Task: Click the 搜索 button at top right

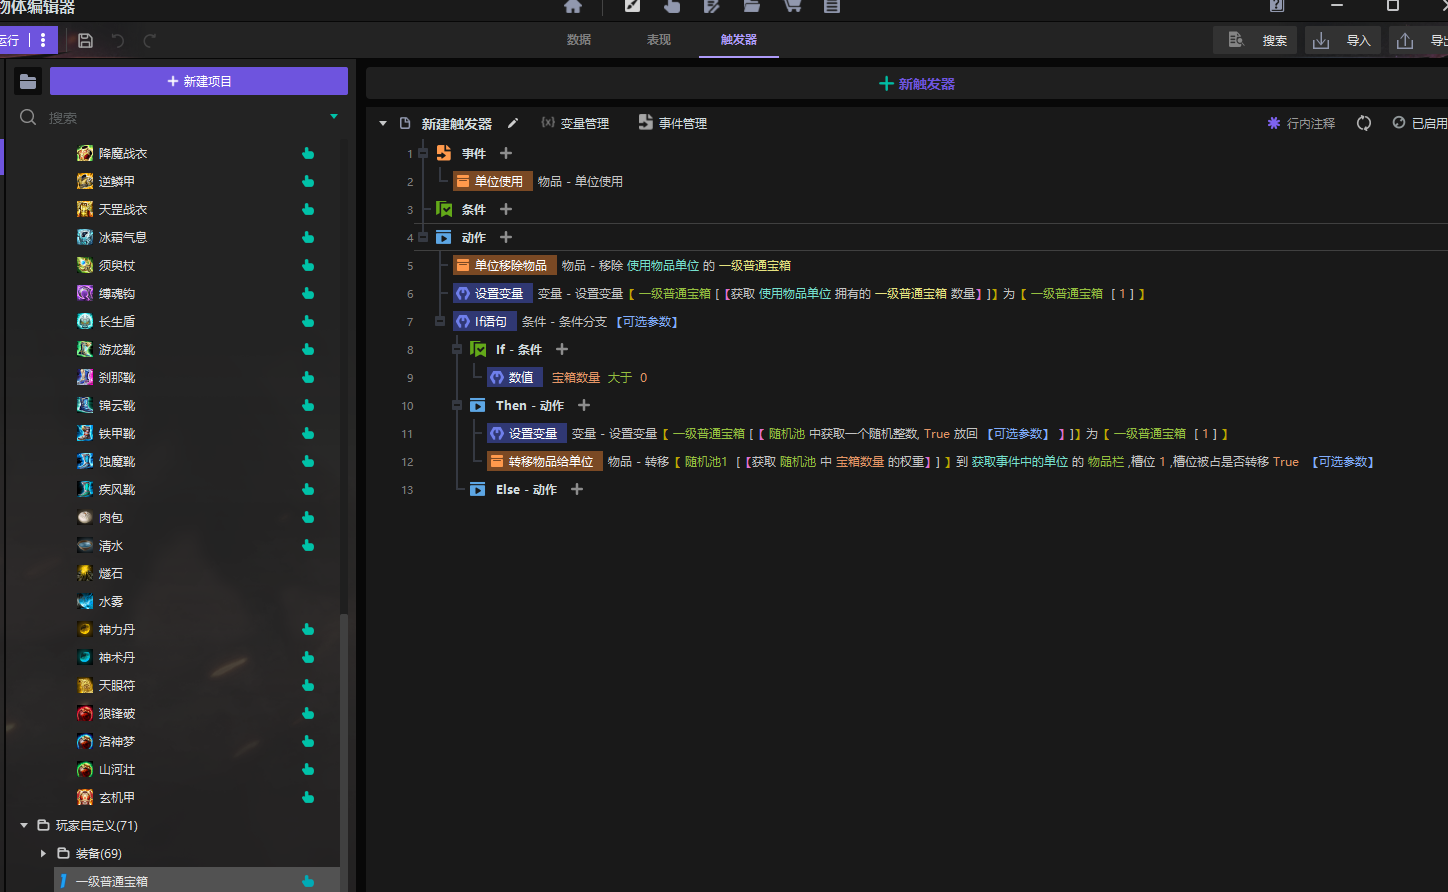Action: (x=1255, y=40)
